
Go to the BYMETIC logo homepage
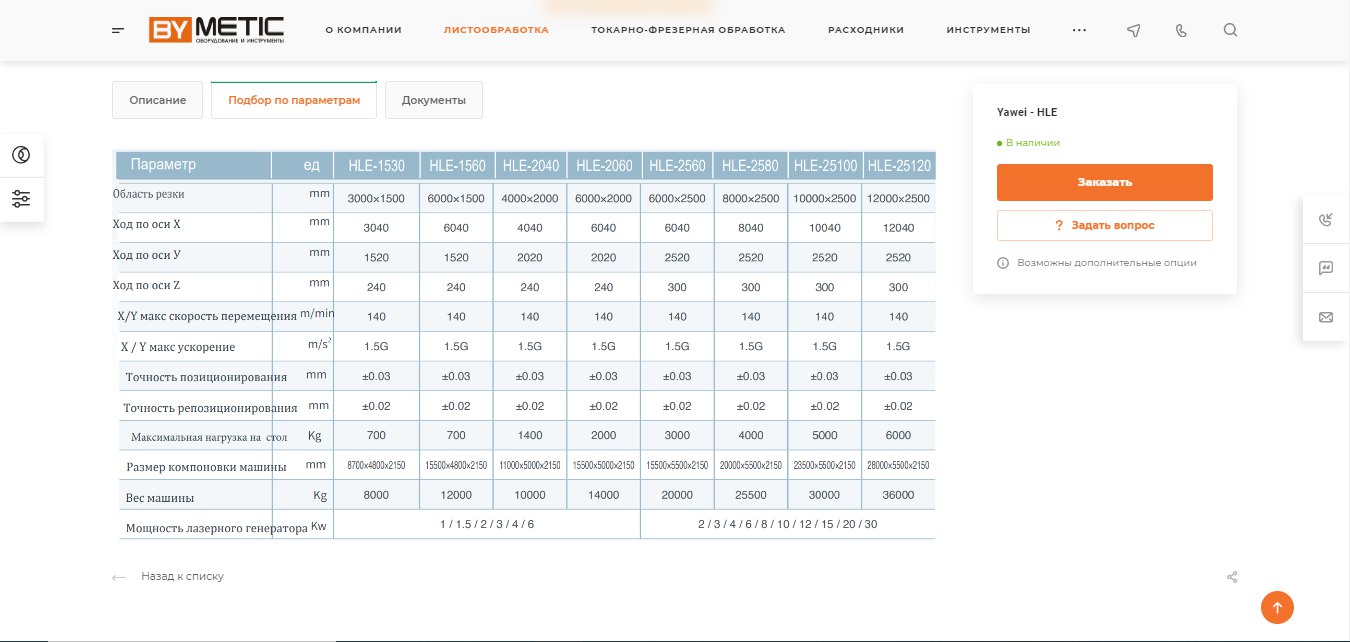tap(217, 30)
